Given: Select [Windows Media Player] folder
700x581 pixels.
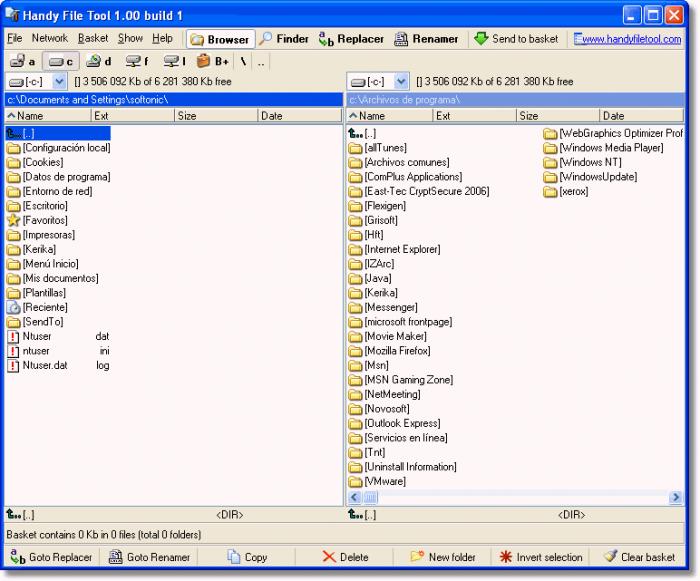Looking at the screenshot, I should (x=604, y=148).
